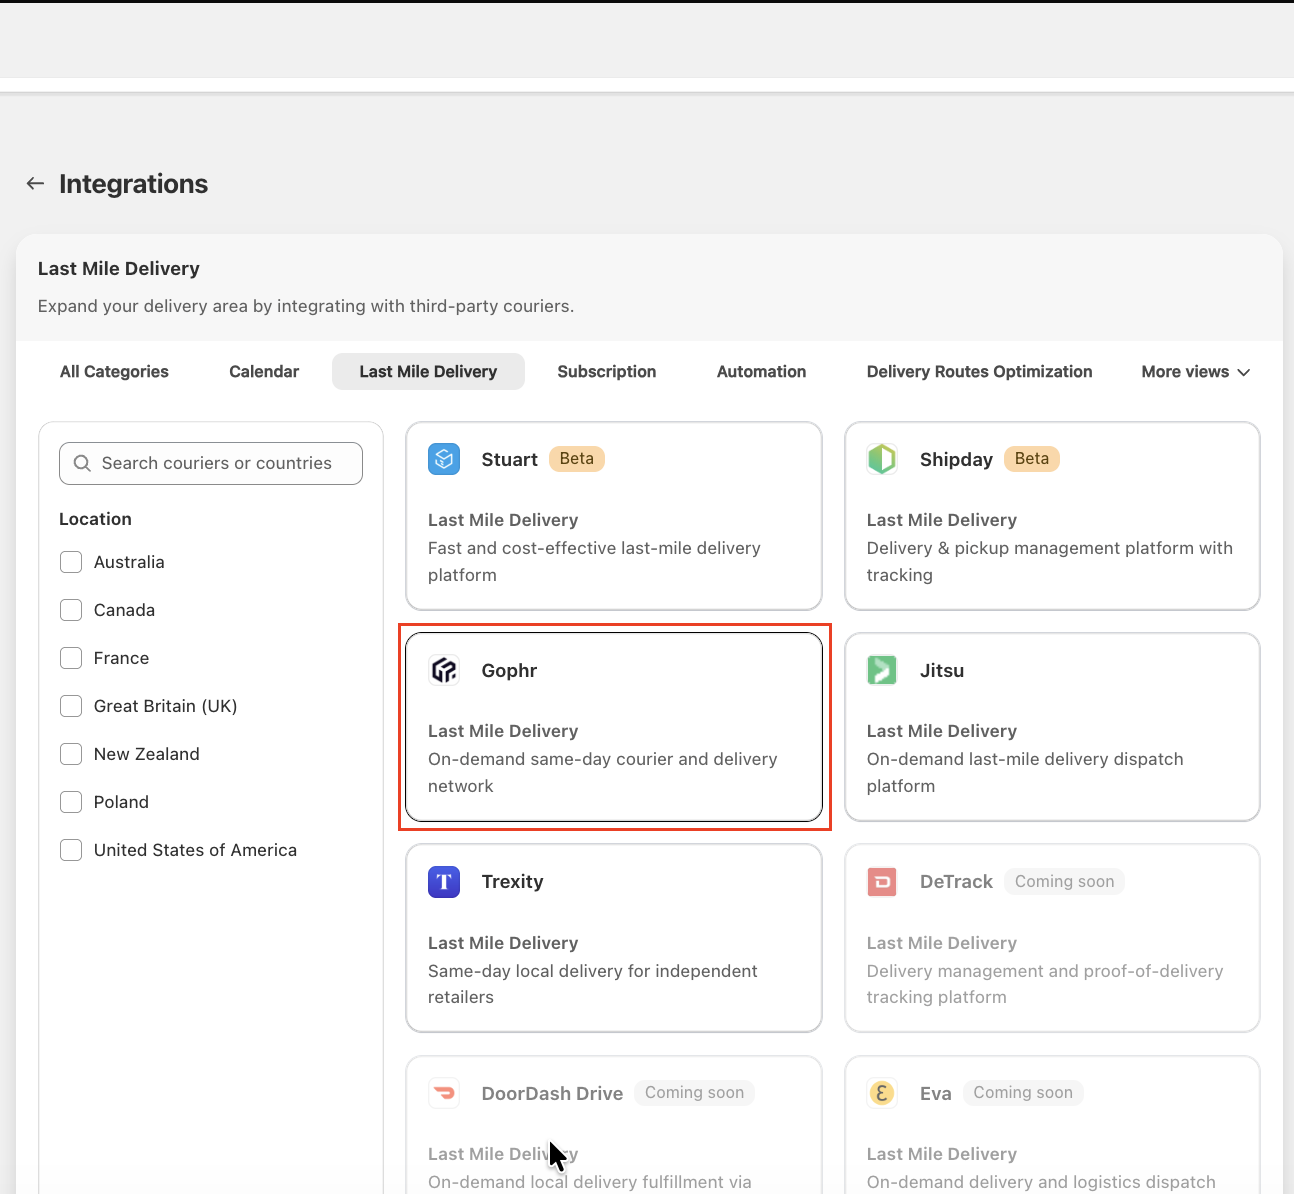Click the Coming soon badge beside DeTrack

point(1064,882)
